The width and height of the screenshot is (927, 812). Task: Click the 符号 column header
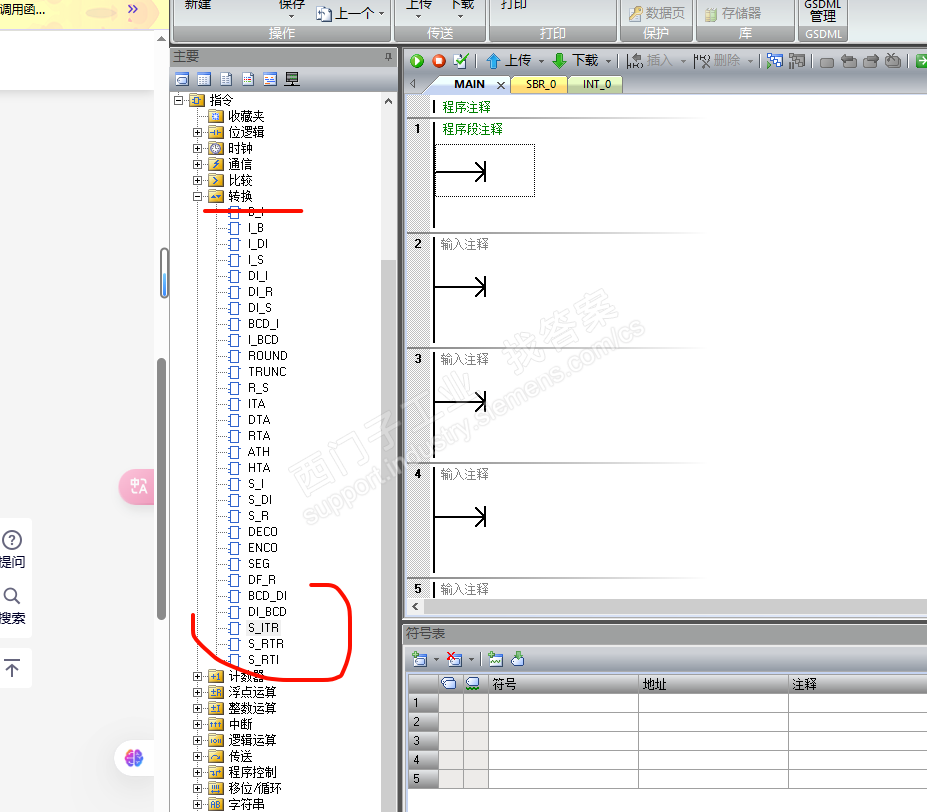point(563,684)
